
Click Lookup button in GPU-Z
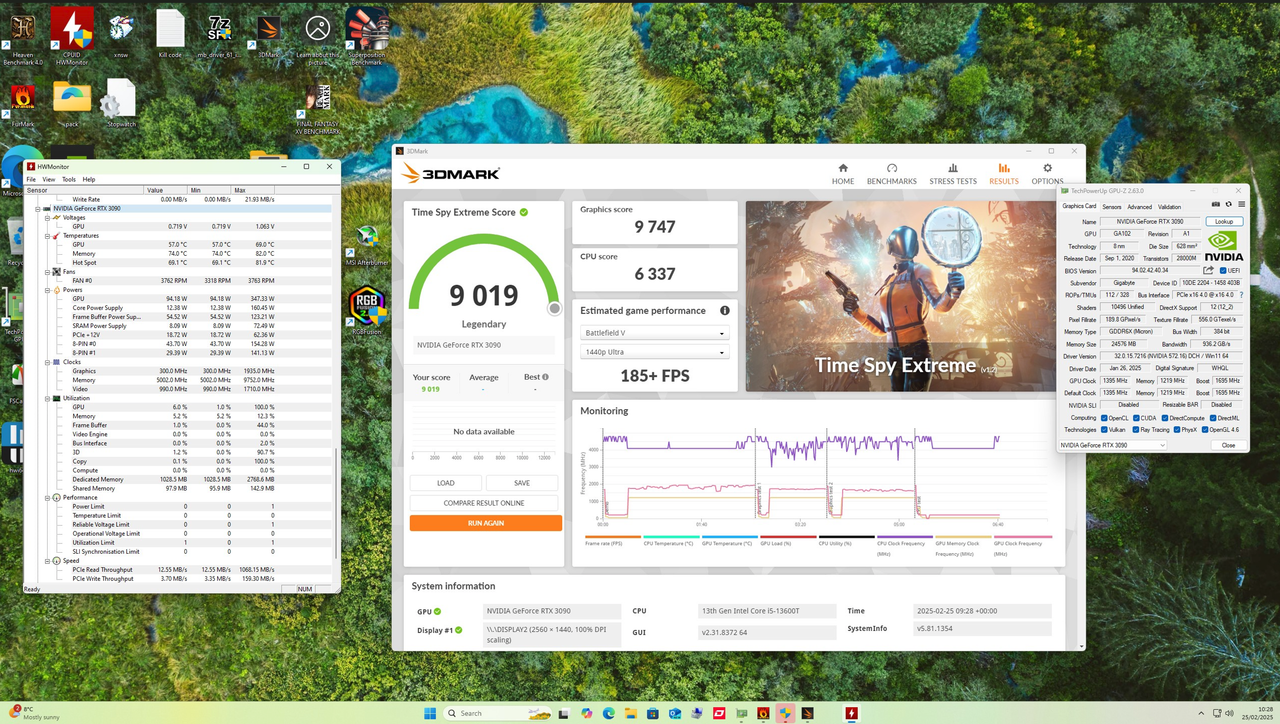[1224, 221]
